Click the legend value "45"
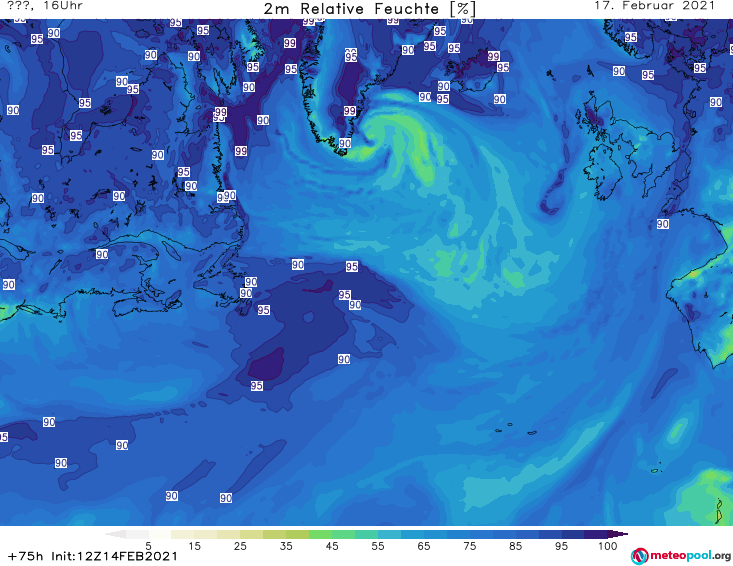The width and height of the screenshot is (733, 566). [332, 546]
